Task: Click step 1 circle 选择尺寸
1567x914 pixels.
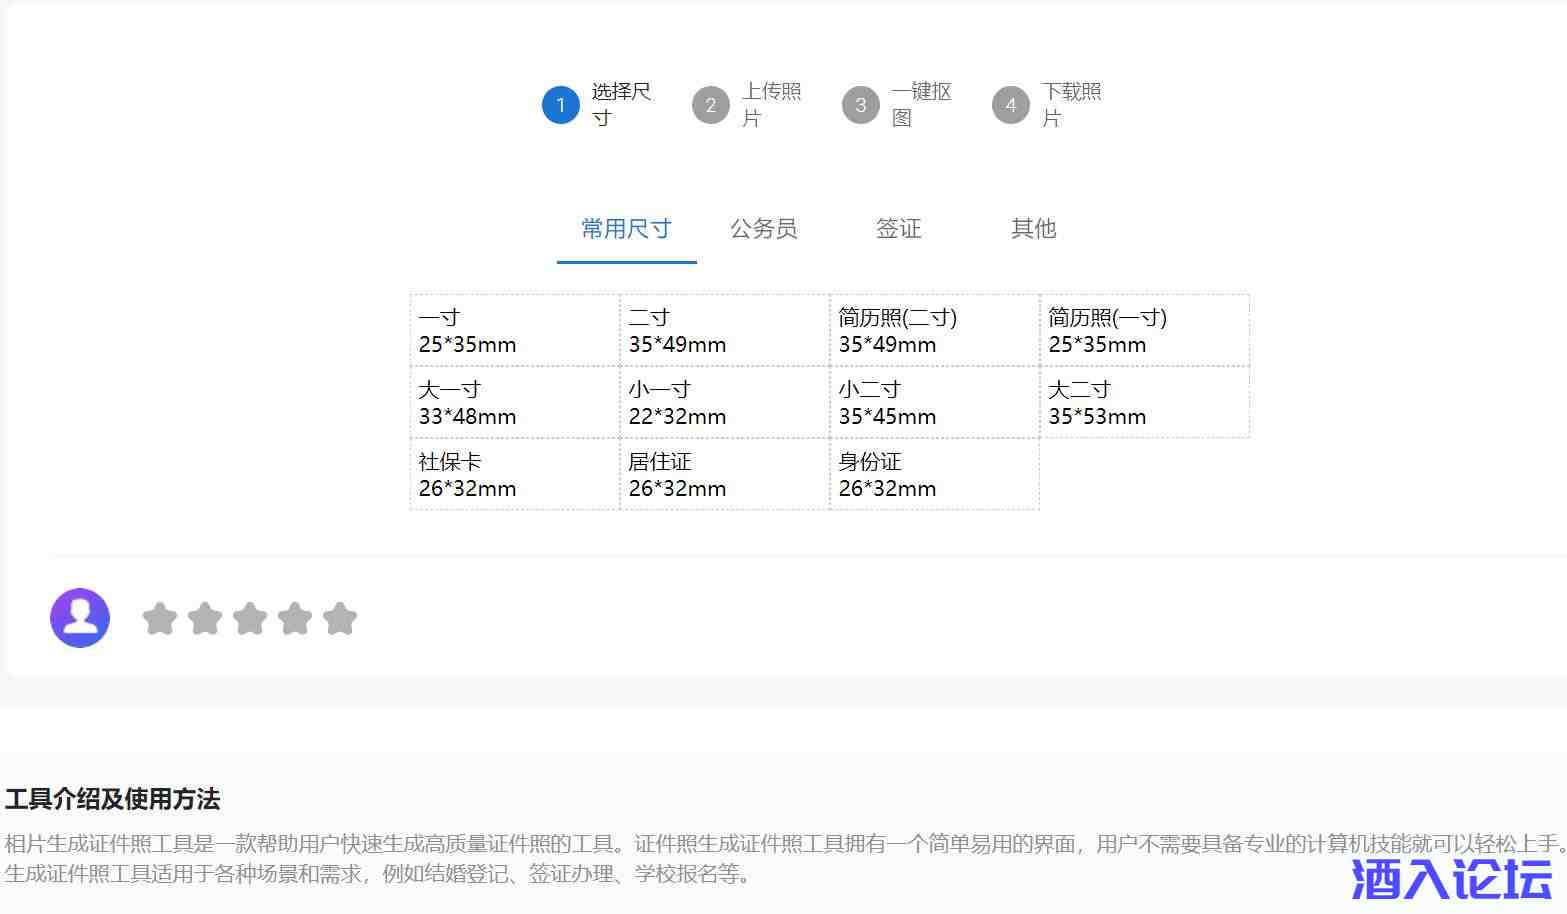Action: [561, 105]
